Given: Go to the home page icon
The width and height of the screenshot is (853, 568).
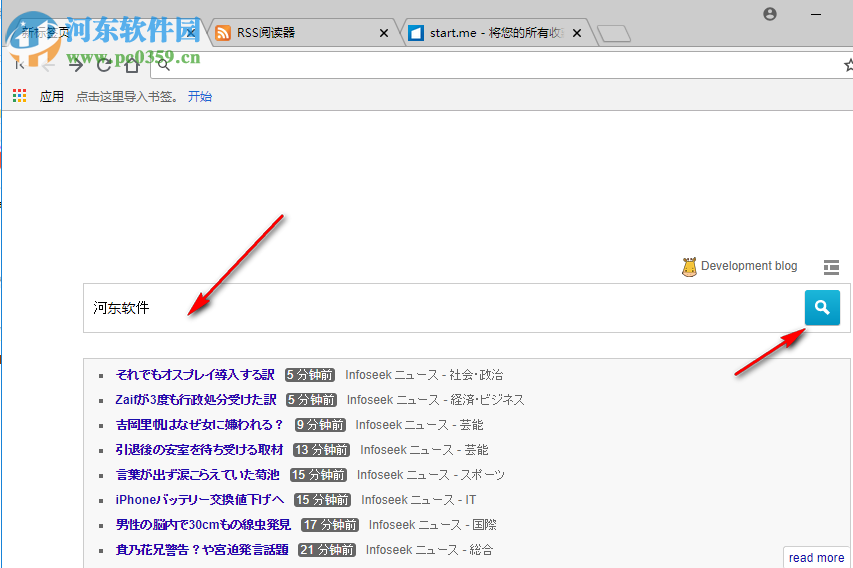Looking at the screenshot, I should pos(132,66).
